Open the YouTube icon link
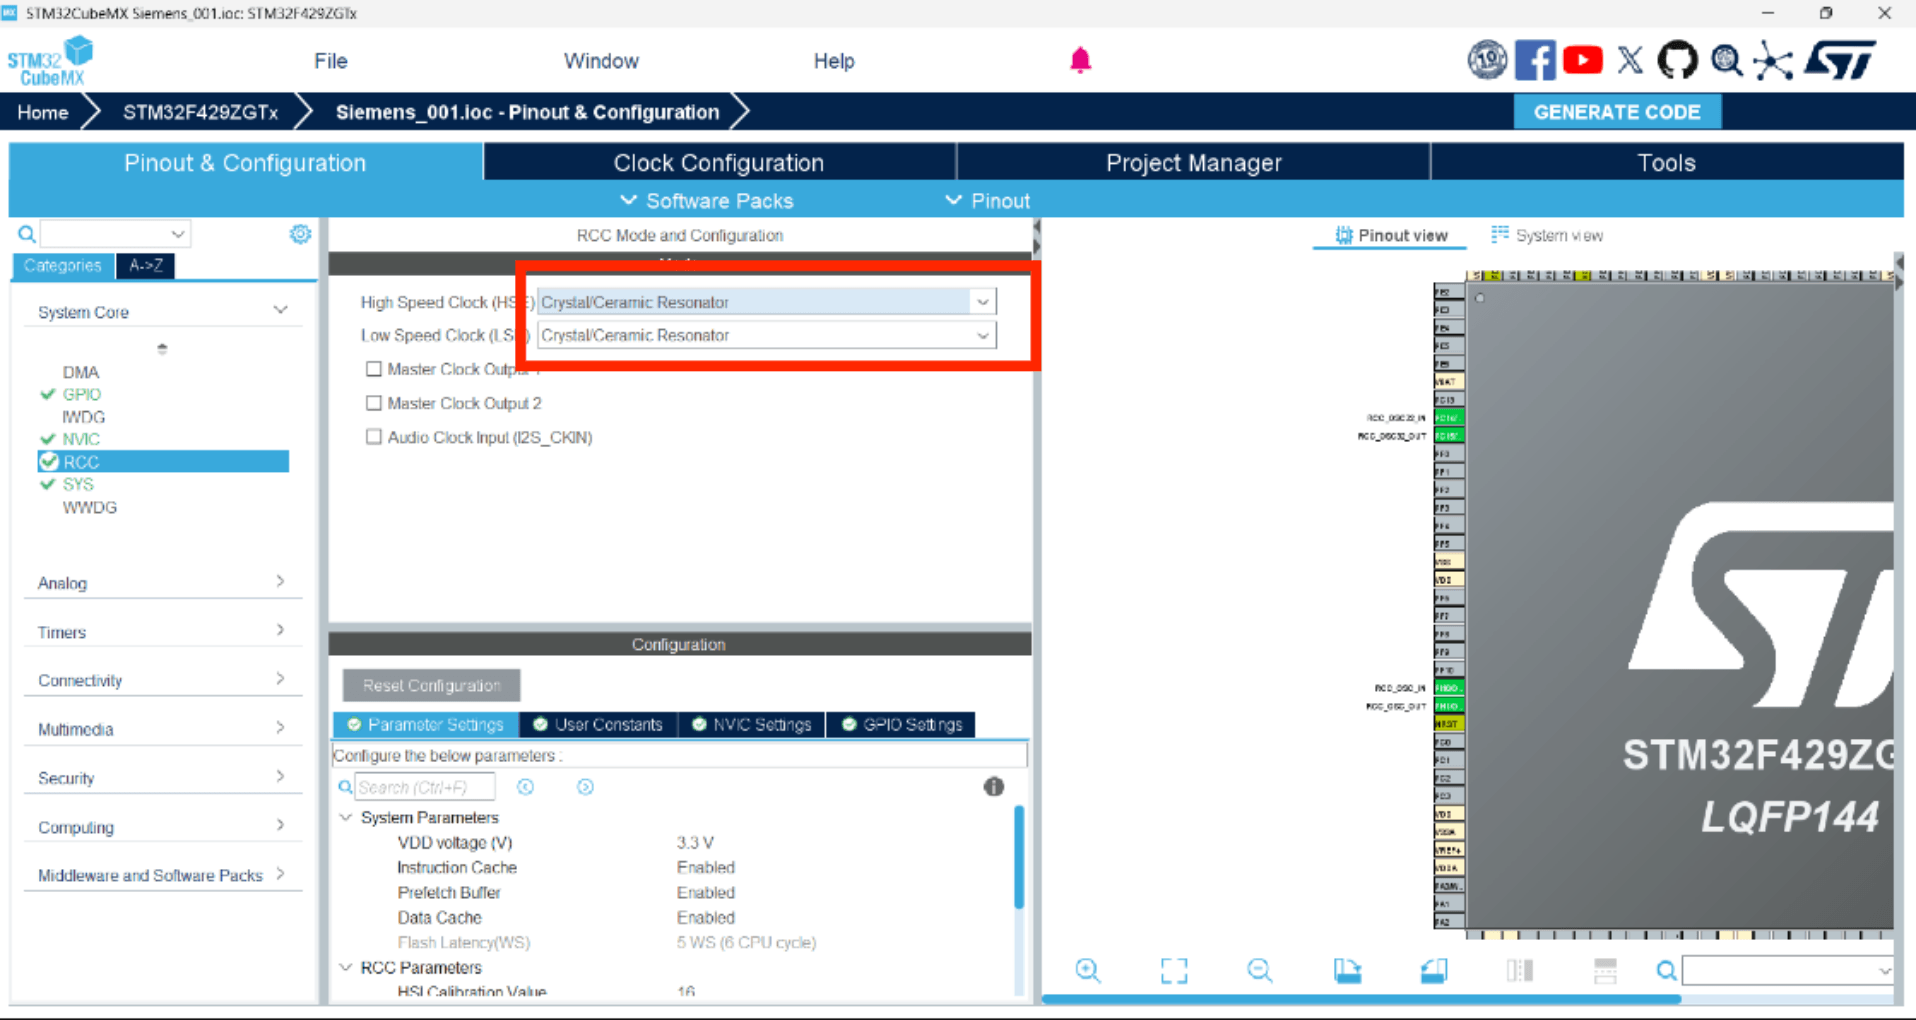Screen dimensions: 1916x1020 point(1582,61)
